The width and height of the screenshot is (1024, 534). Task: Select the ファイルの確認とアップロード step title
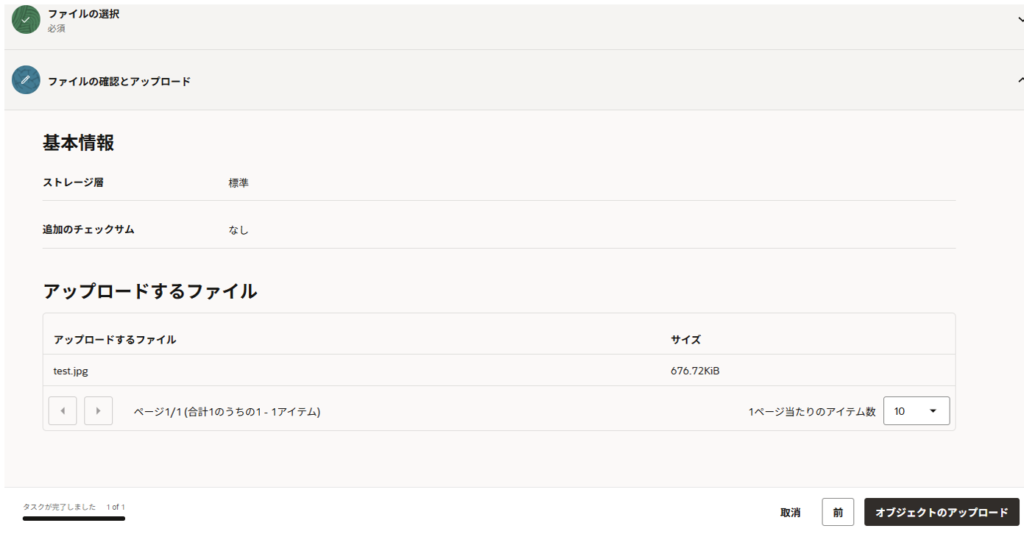coord(119,81)
